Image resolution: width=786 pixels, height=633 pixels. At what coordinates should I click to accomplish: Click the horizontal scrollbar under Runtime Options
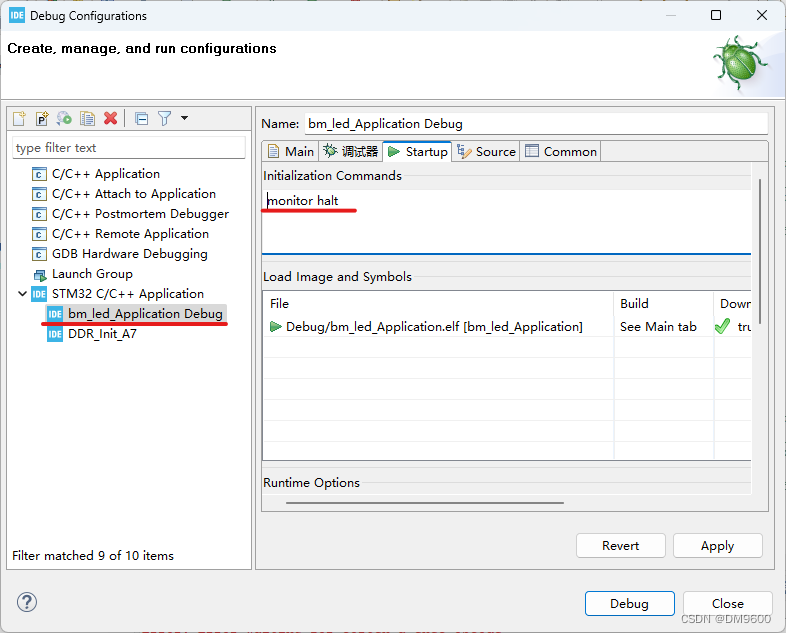tap(425, 503)
